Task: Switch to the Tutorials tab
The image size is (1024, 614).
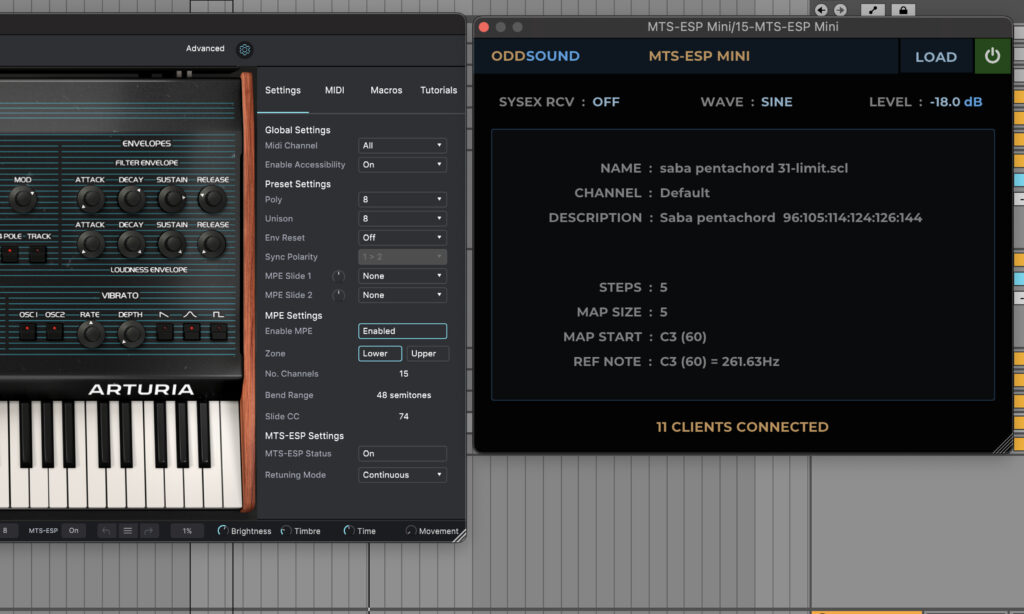Action: (x=438, y=90)
